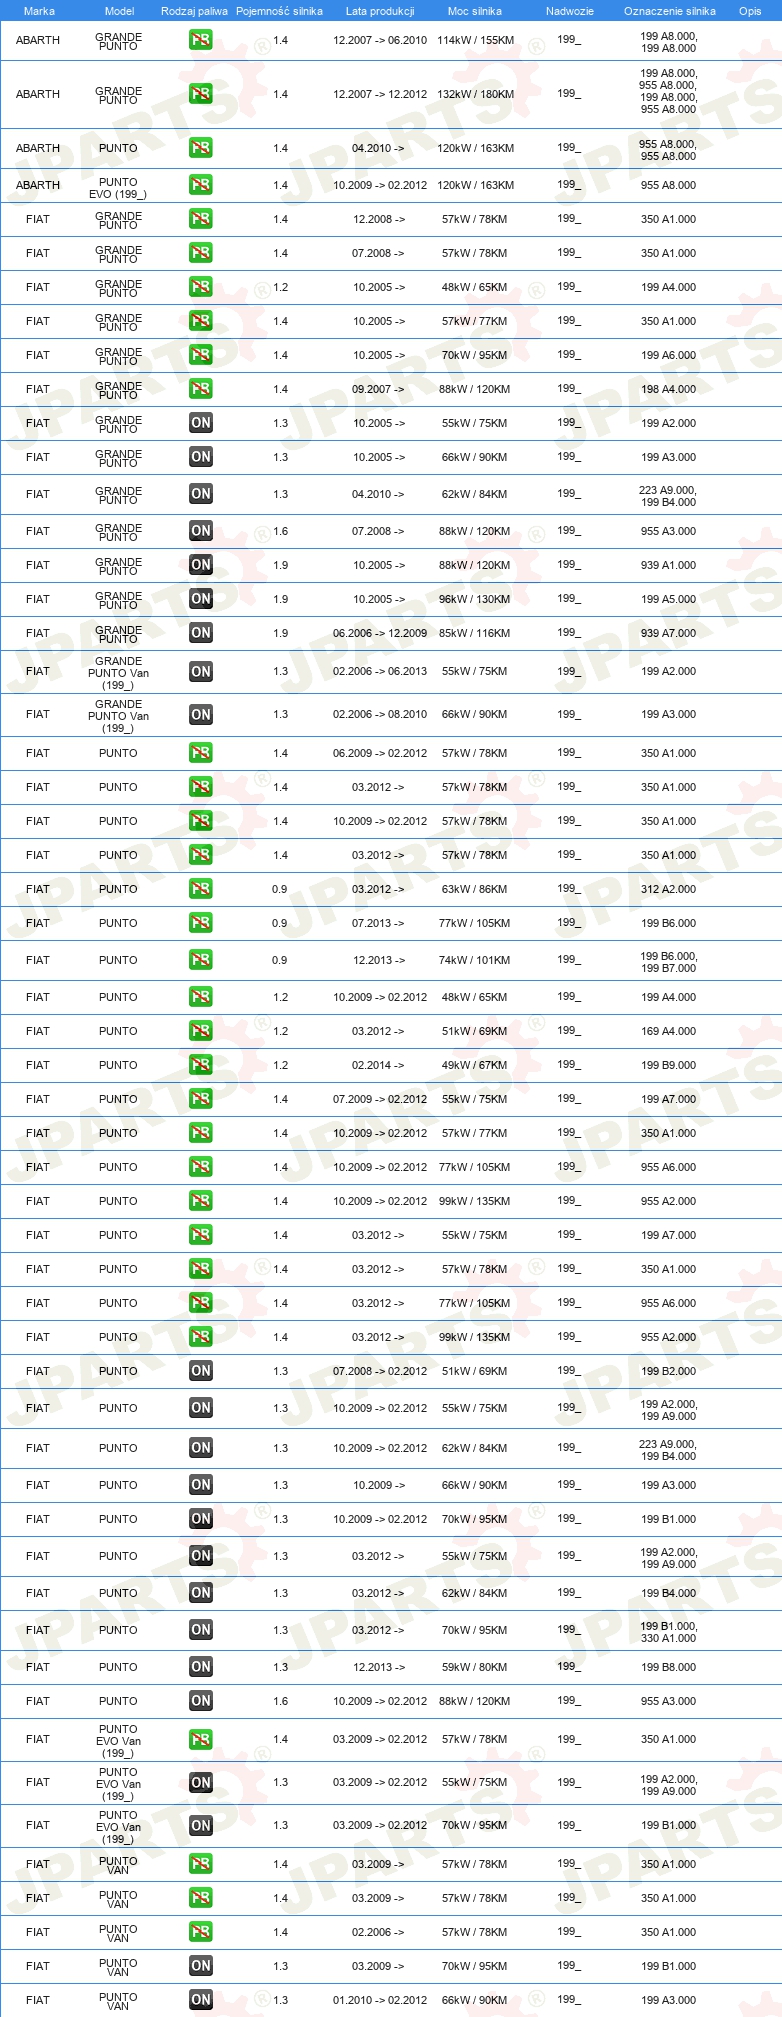Click the Model column header
The image size is (782, 2017).
tap(119, 11)
